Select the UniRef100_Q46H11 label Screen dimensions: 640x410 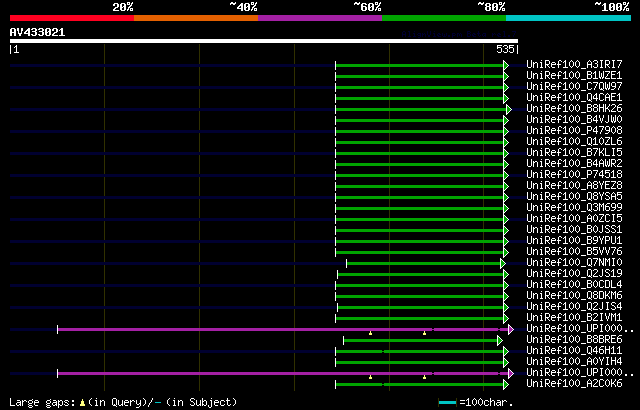click(574, 351)
